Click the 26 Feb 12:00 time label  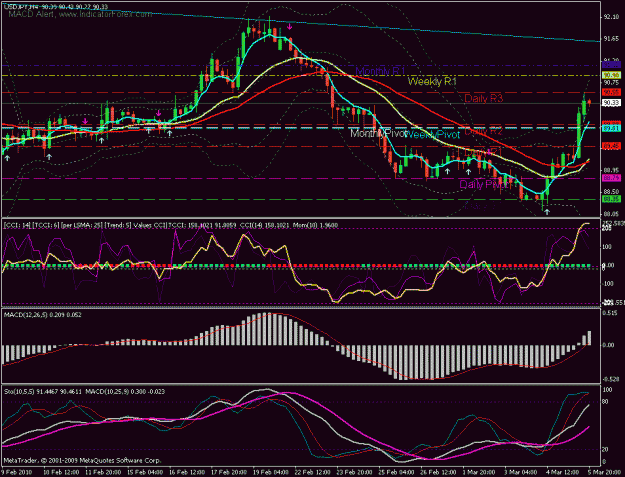[438, 472]
